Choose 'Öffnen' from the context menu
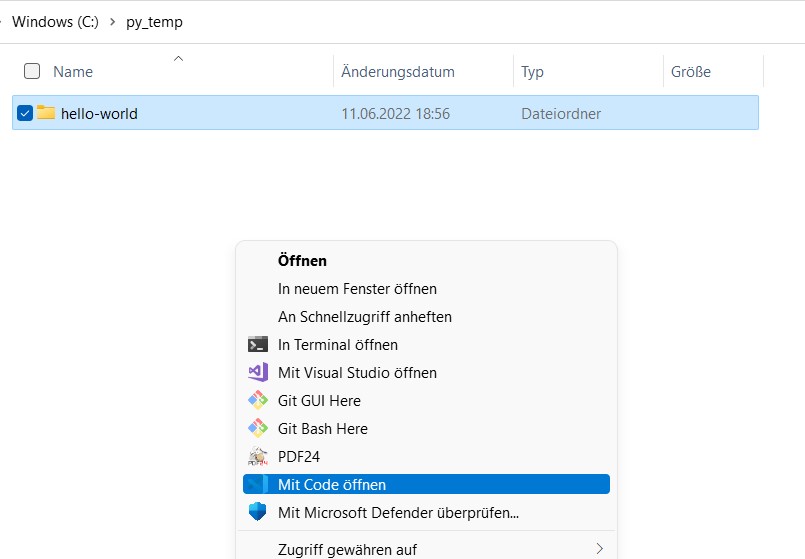The height and width of the screenshot is (559, 805). point(302,261)
